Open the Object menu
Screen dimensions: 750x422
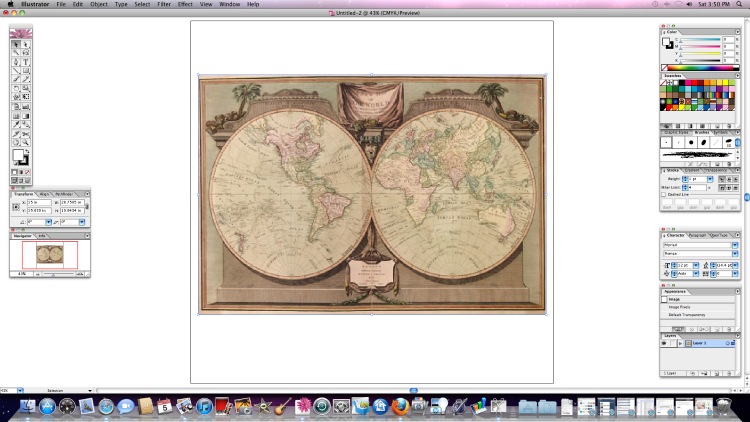99,4
